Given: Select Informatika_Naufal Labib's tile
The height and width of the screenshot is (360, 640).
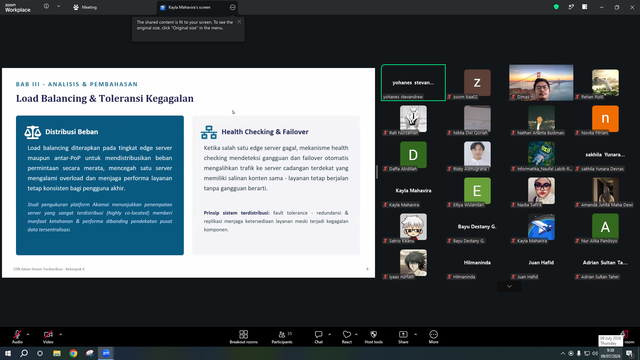Looking at the screenshot, I should (x=541, y=155).
